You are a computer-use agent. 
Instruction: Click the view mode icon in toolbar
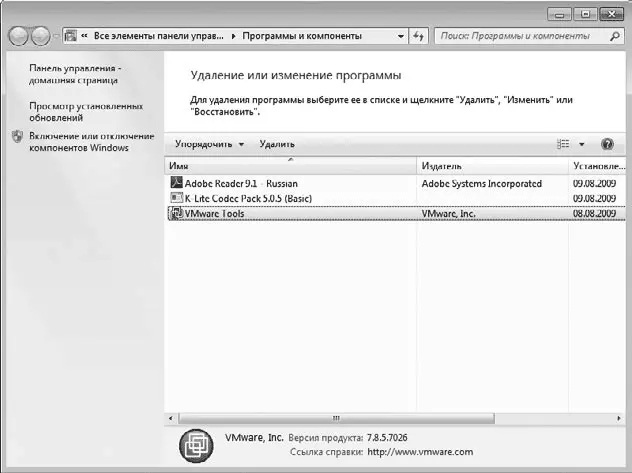point(563,144)
